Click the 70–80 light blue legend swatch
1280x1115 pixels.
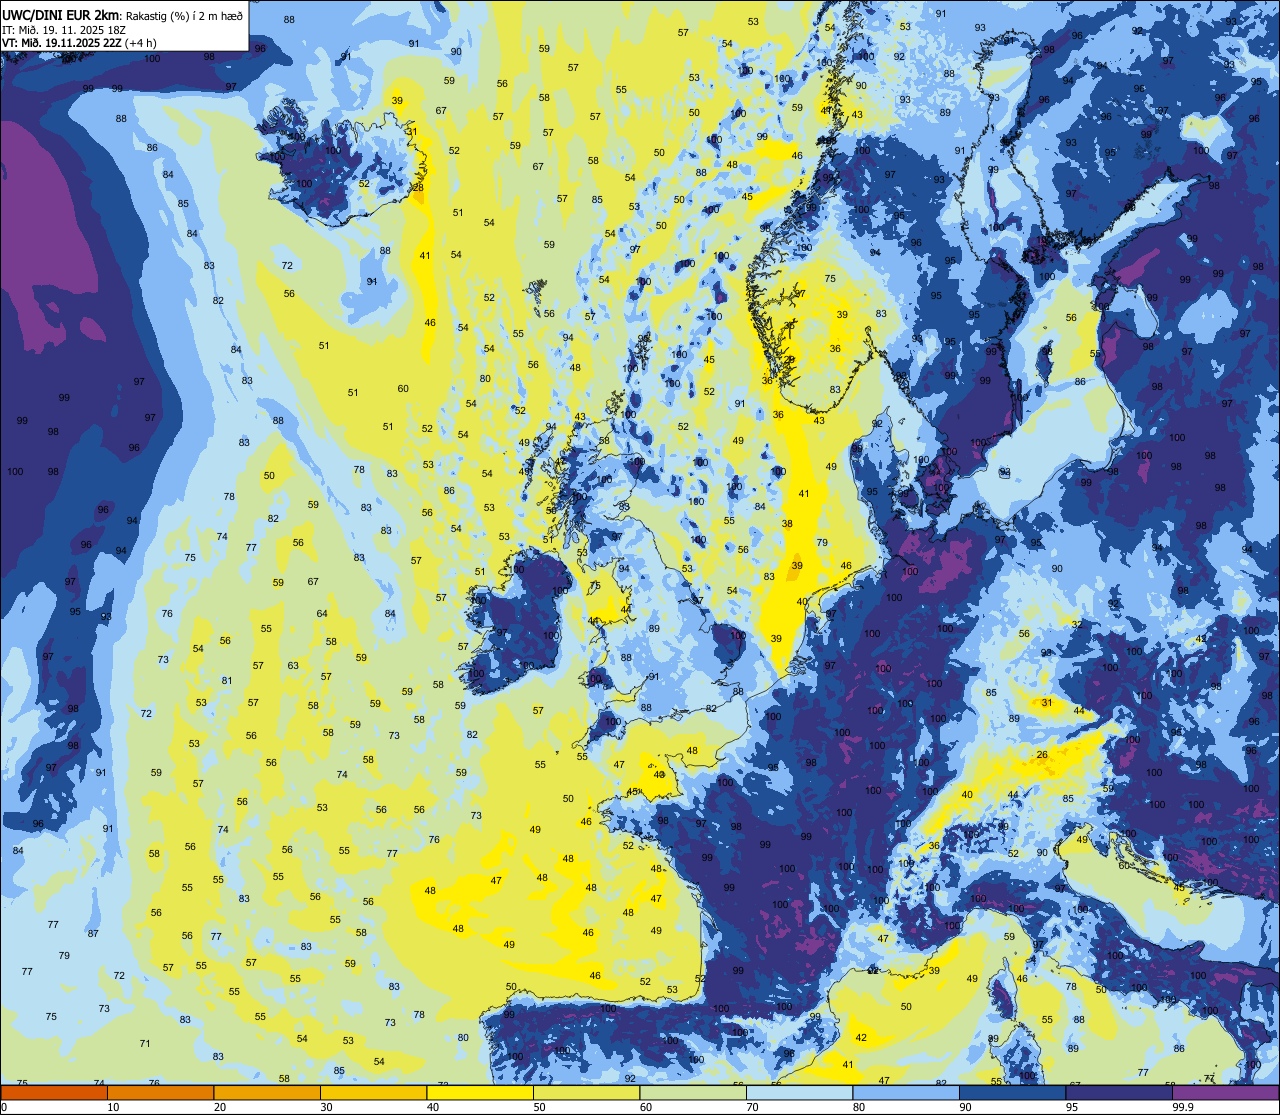[x=799, y=1092]
